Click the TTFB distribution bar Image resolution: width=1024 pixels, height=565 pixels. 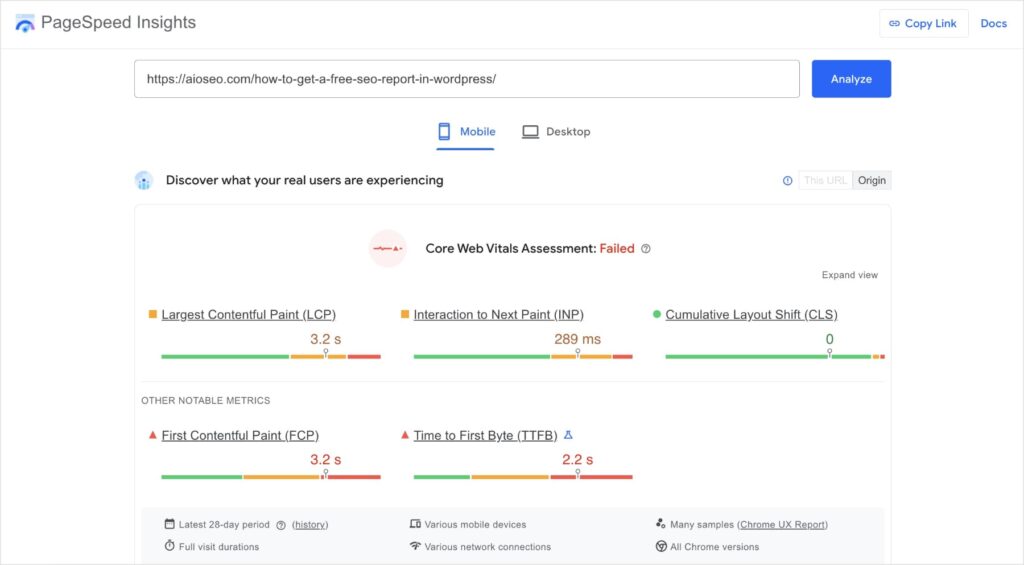point(523,477)
